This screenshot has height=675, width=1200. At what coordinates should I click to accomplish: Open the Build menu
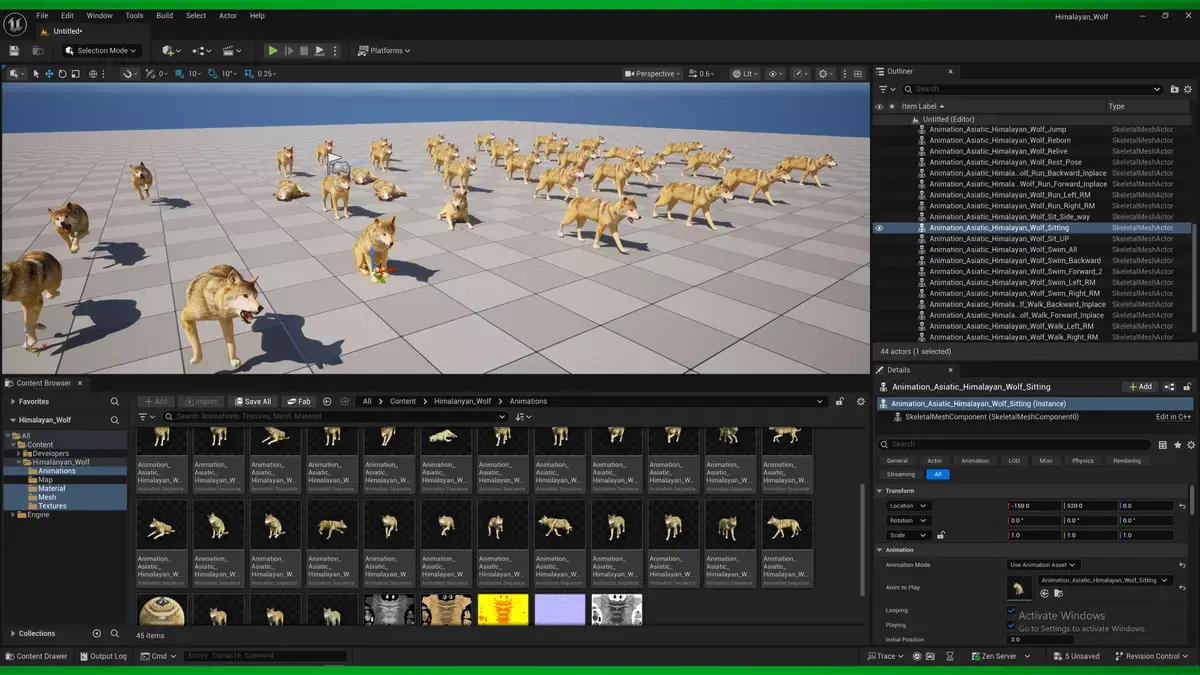[x=164, y=16]
